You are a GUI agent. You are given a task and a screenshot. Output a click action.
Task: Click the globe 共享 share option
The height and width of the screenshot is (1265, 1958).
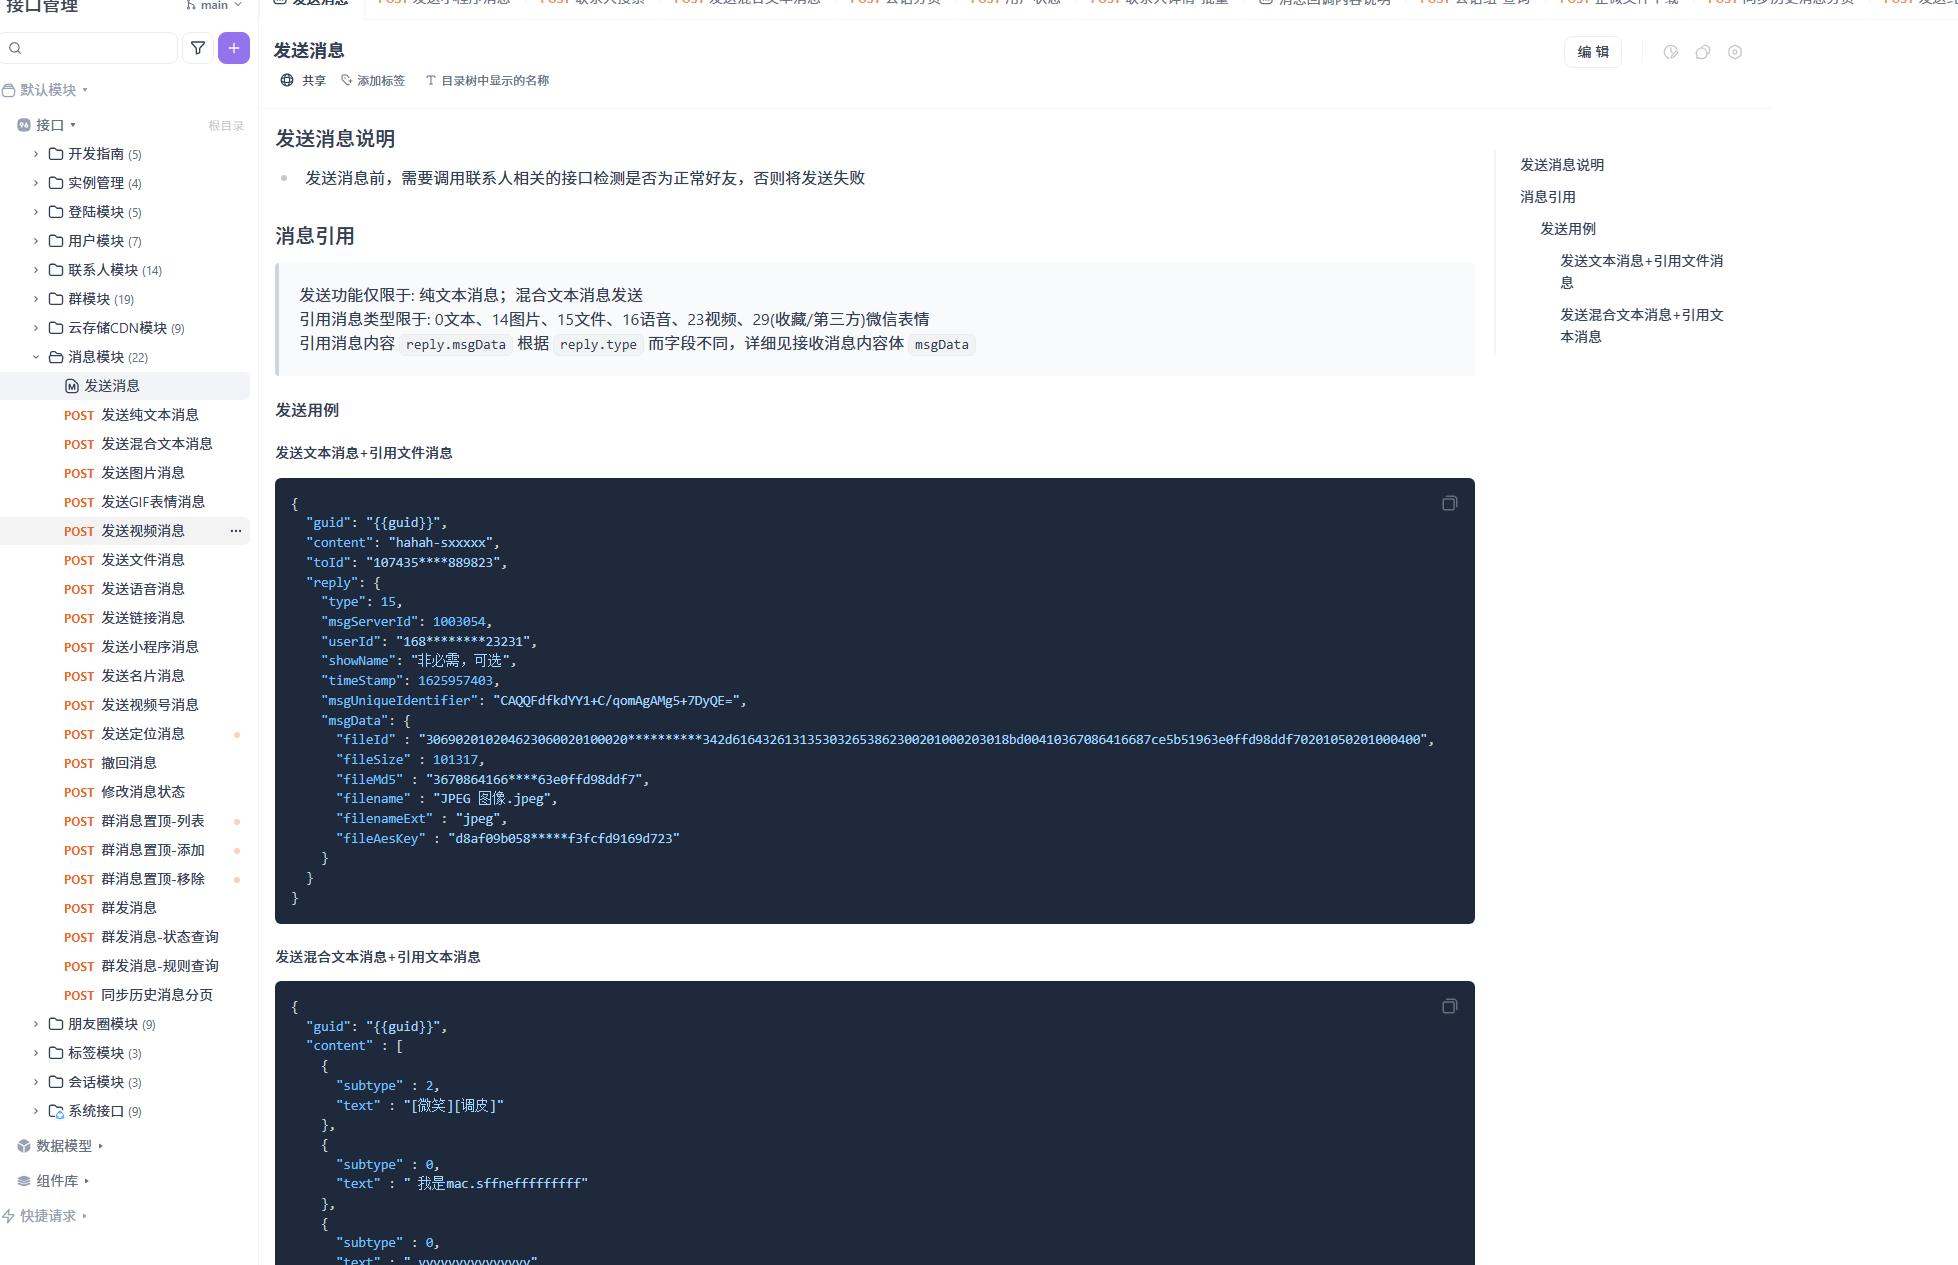pos(303,81)
